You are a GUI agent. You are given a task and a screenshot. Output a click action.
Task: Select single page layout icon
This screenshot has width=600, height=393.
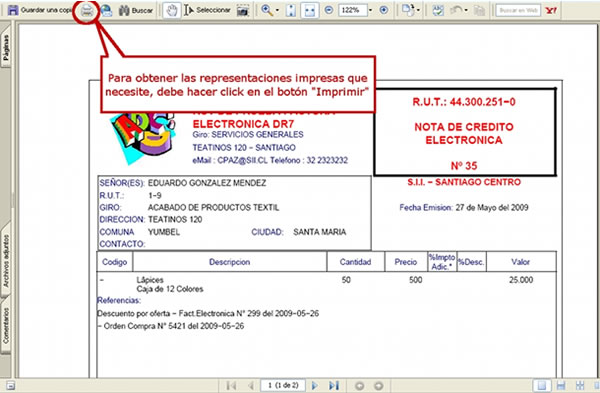point(542,385)
